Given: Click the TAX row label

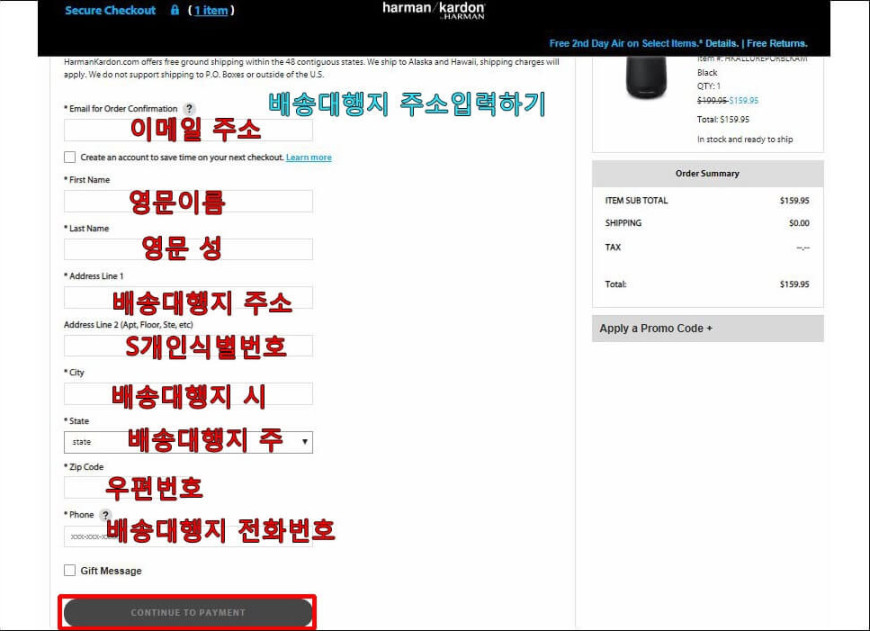Looking at the screenshot, I should click(613, 247).
